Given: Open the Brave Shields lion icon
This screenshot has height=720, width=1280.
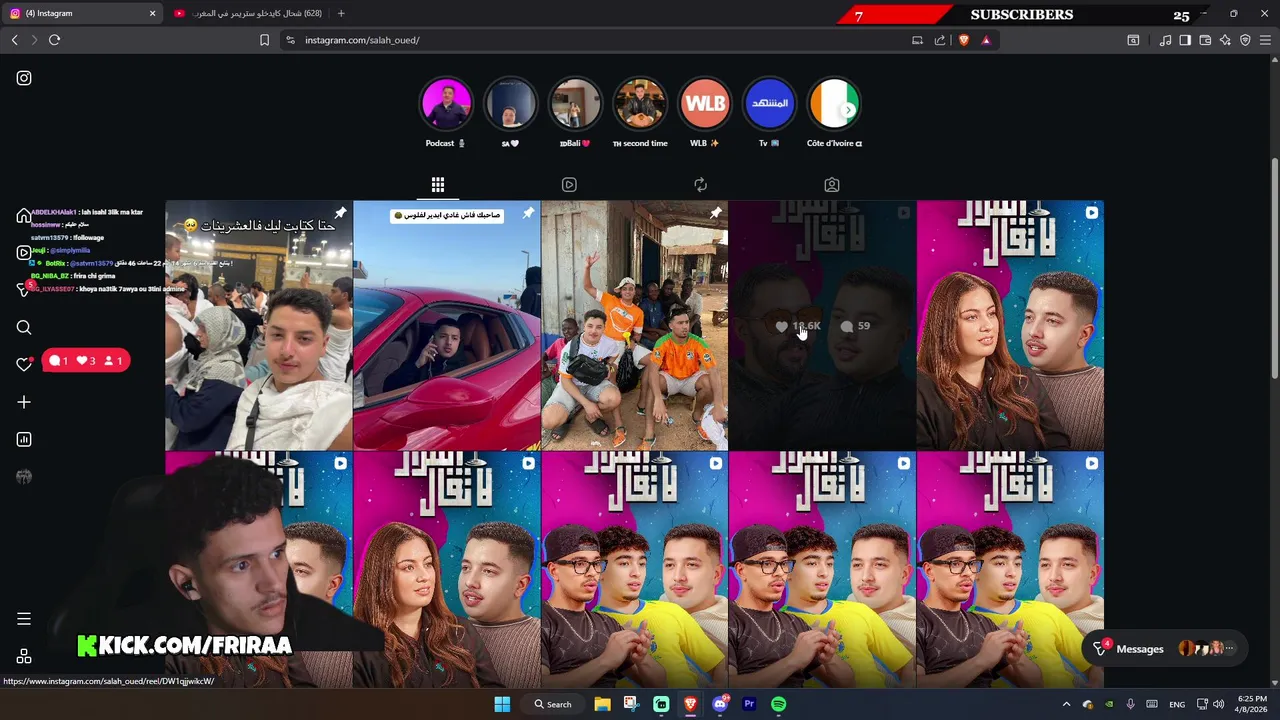Looking at the screenshot, I should pos(964,40).
